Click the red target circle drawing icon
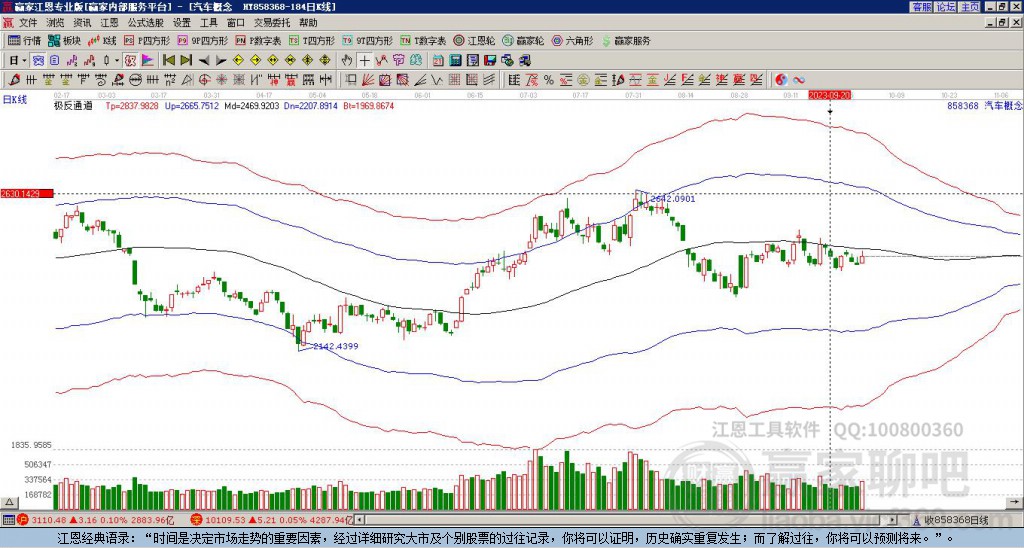This screenshot has height=548, width=1024. click(x=204, y=80)
